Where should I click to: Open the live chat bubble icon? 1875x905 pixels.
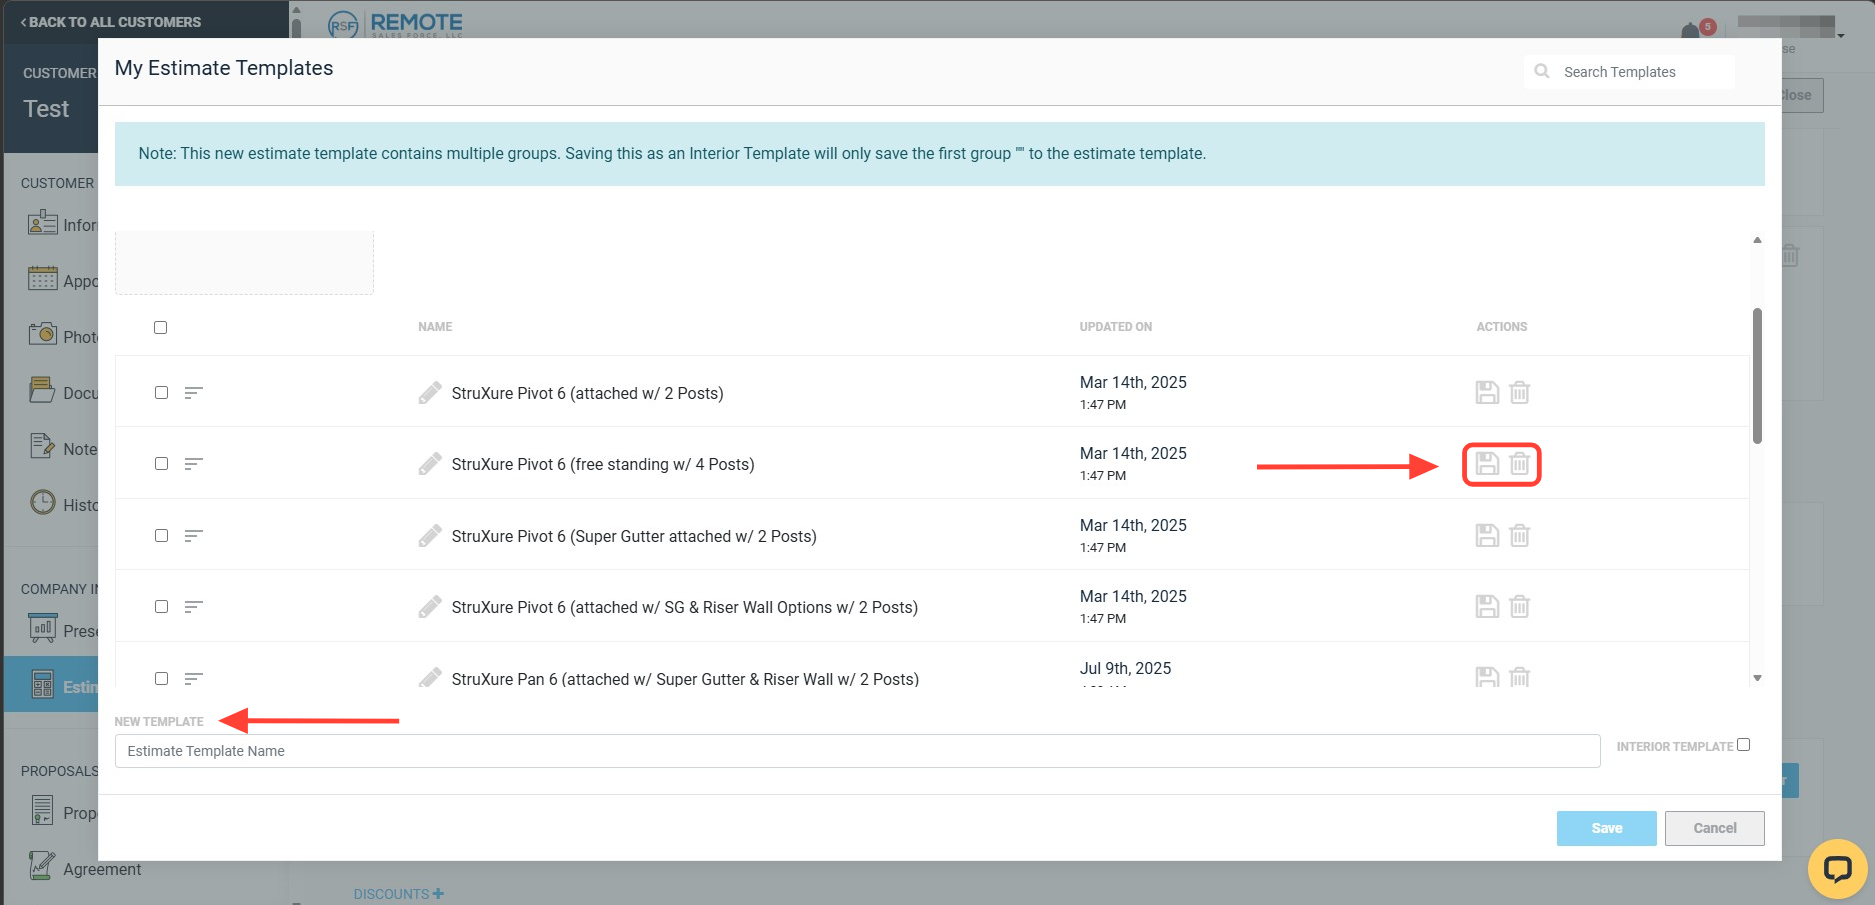point(1837,868)
